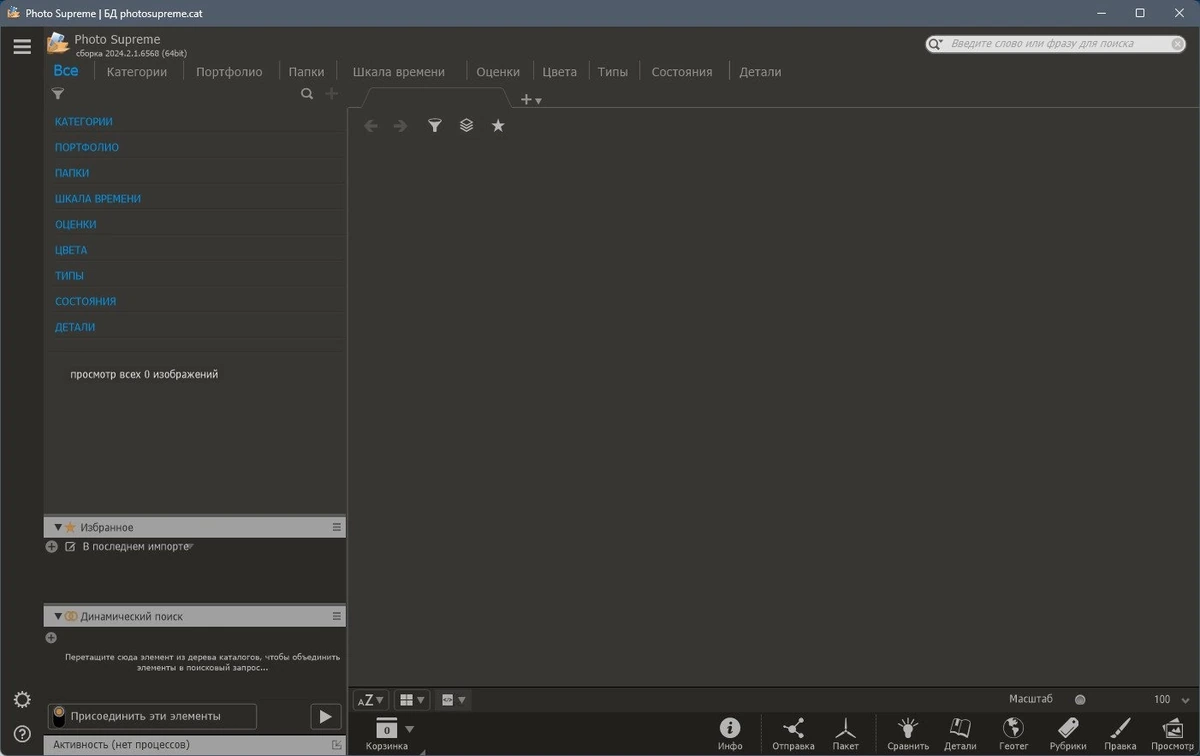Click the star favorites icon in toolbar
Viewport: 1200px width, 756px height.
[498, 126]
